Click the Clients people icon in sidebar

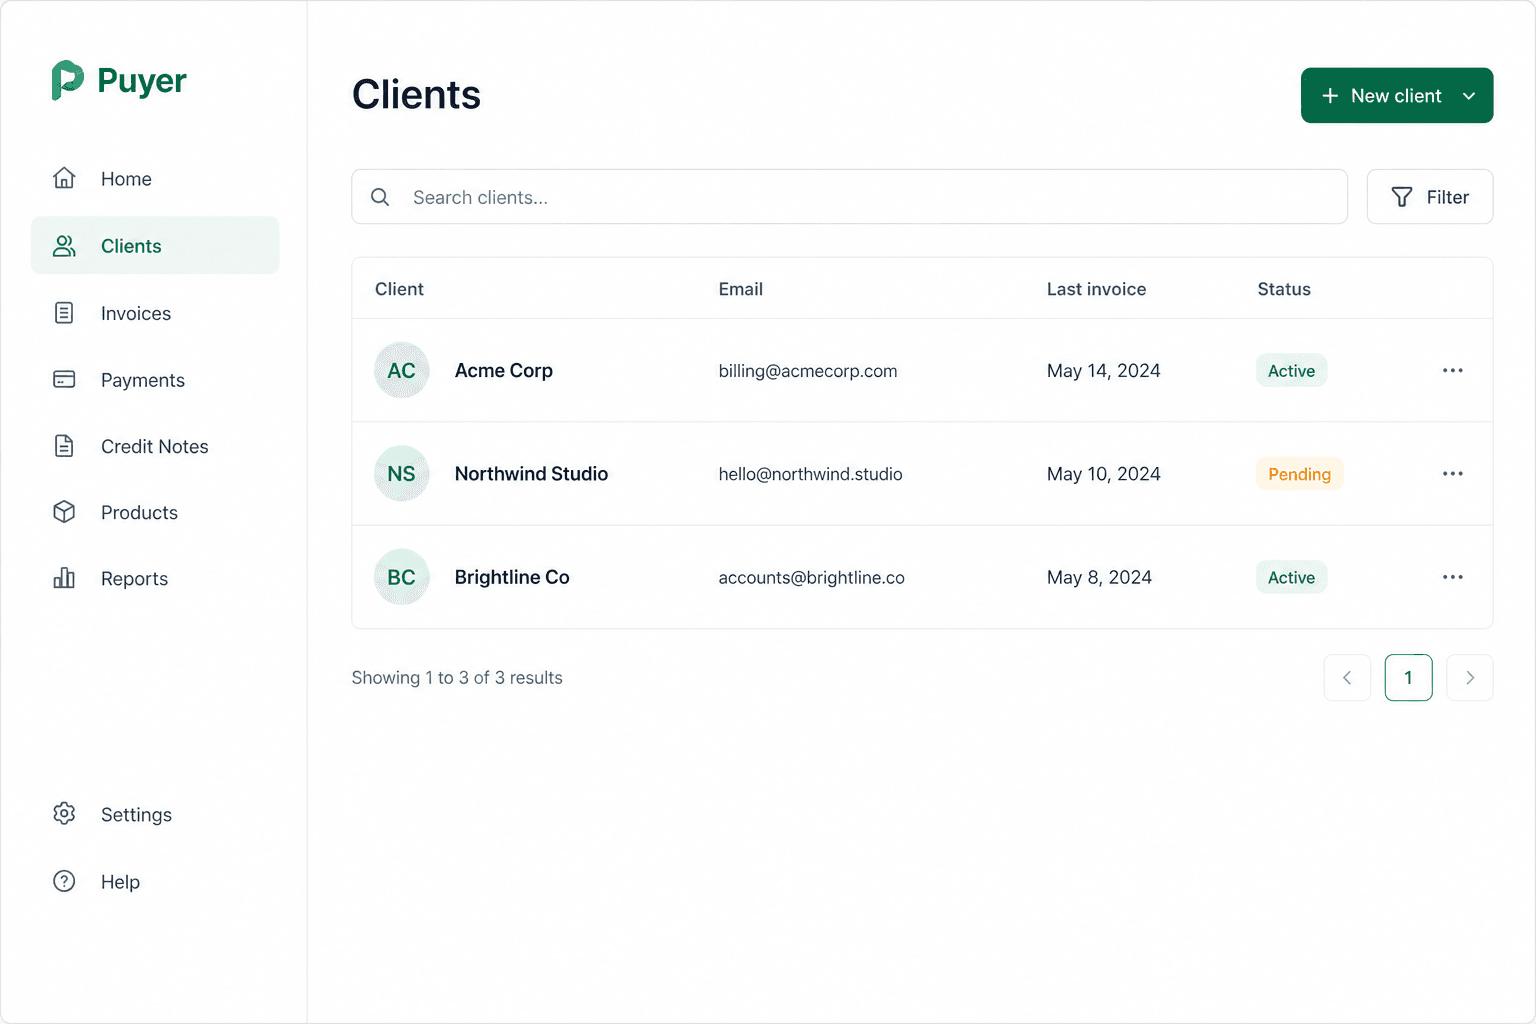[64, 246]
